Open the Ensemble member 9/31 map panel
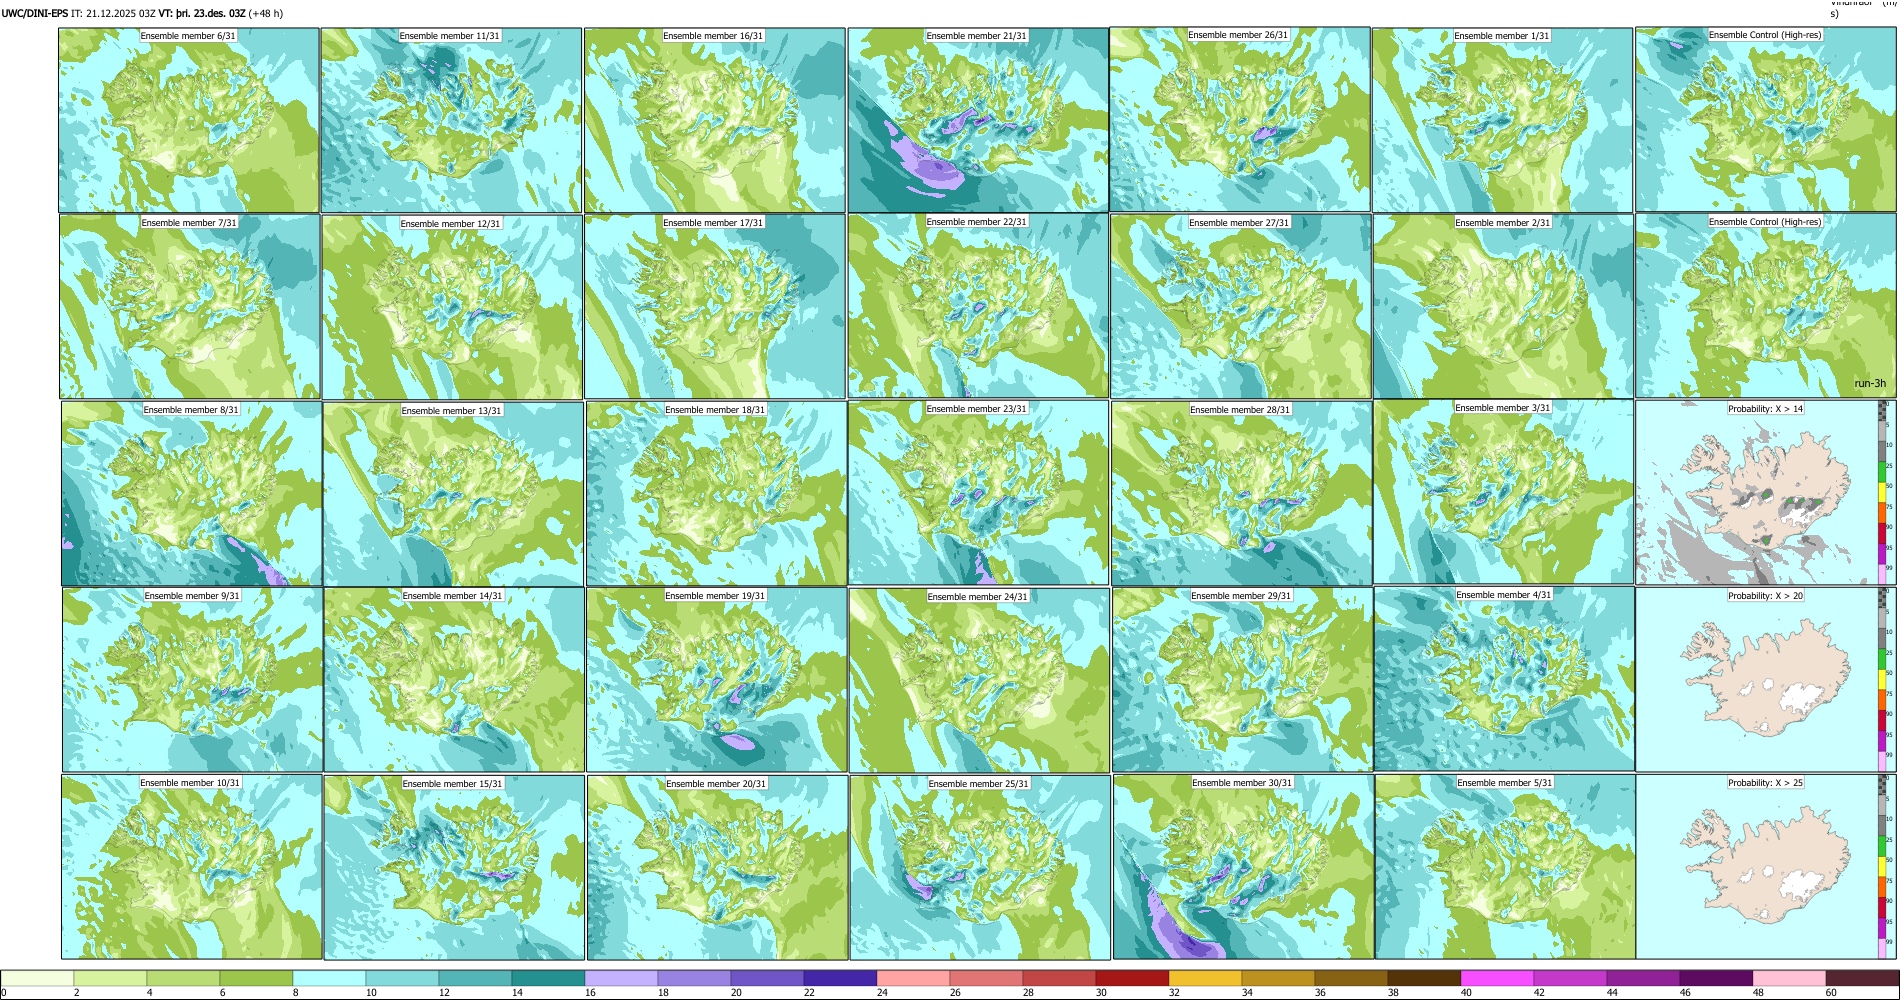Image resolution: width=1900 pixels, height=1000 pixels. (x=192, y=679)
